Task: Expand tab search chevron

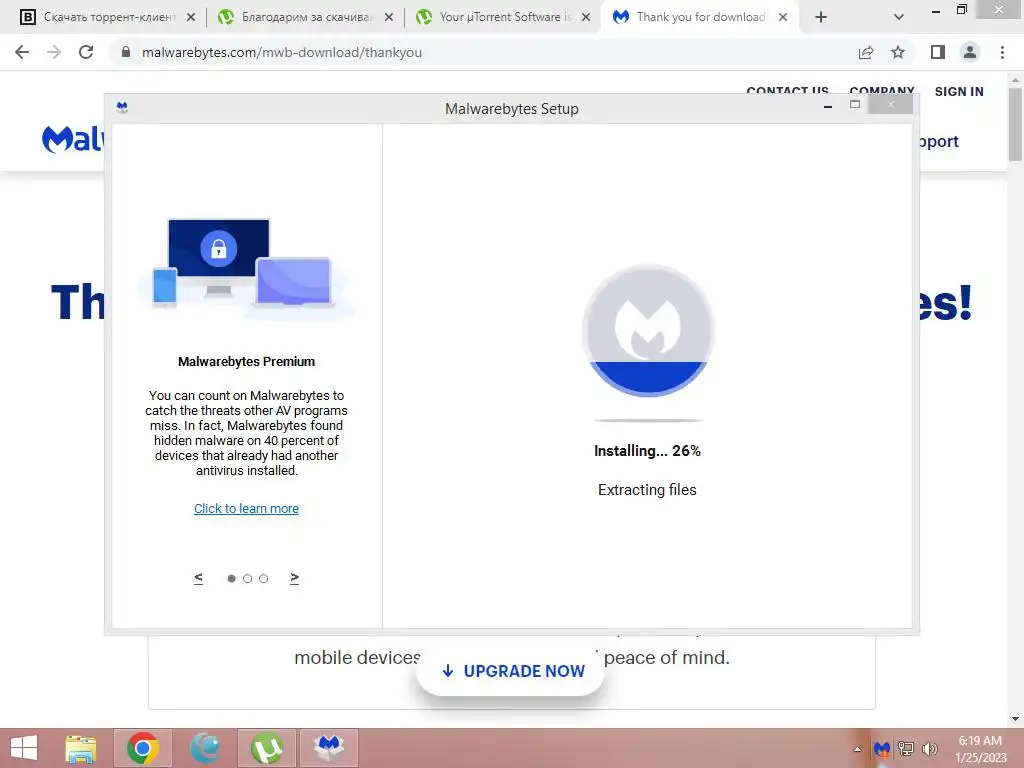Action: pyautogui.click(x=899, y=17)
